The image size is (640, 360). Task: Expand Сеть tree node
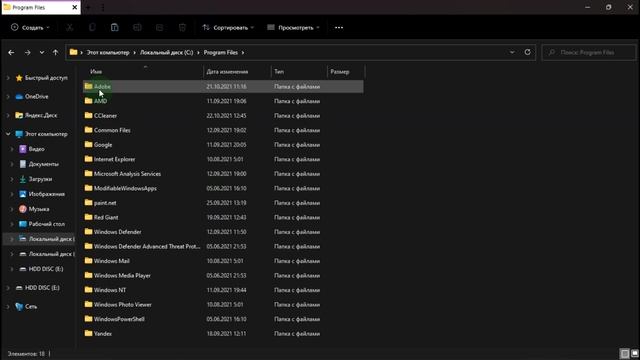click(8, 306)
